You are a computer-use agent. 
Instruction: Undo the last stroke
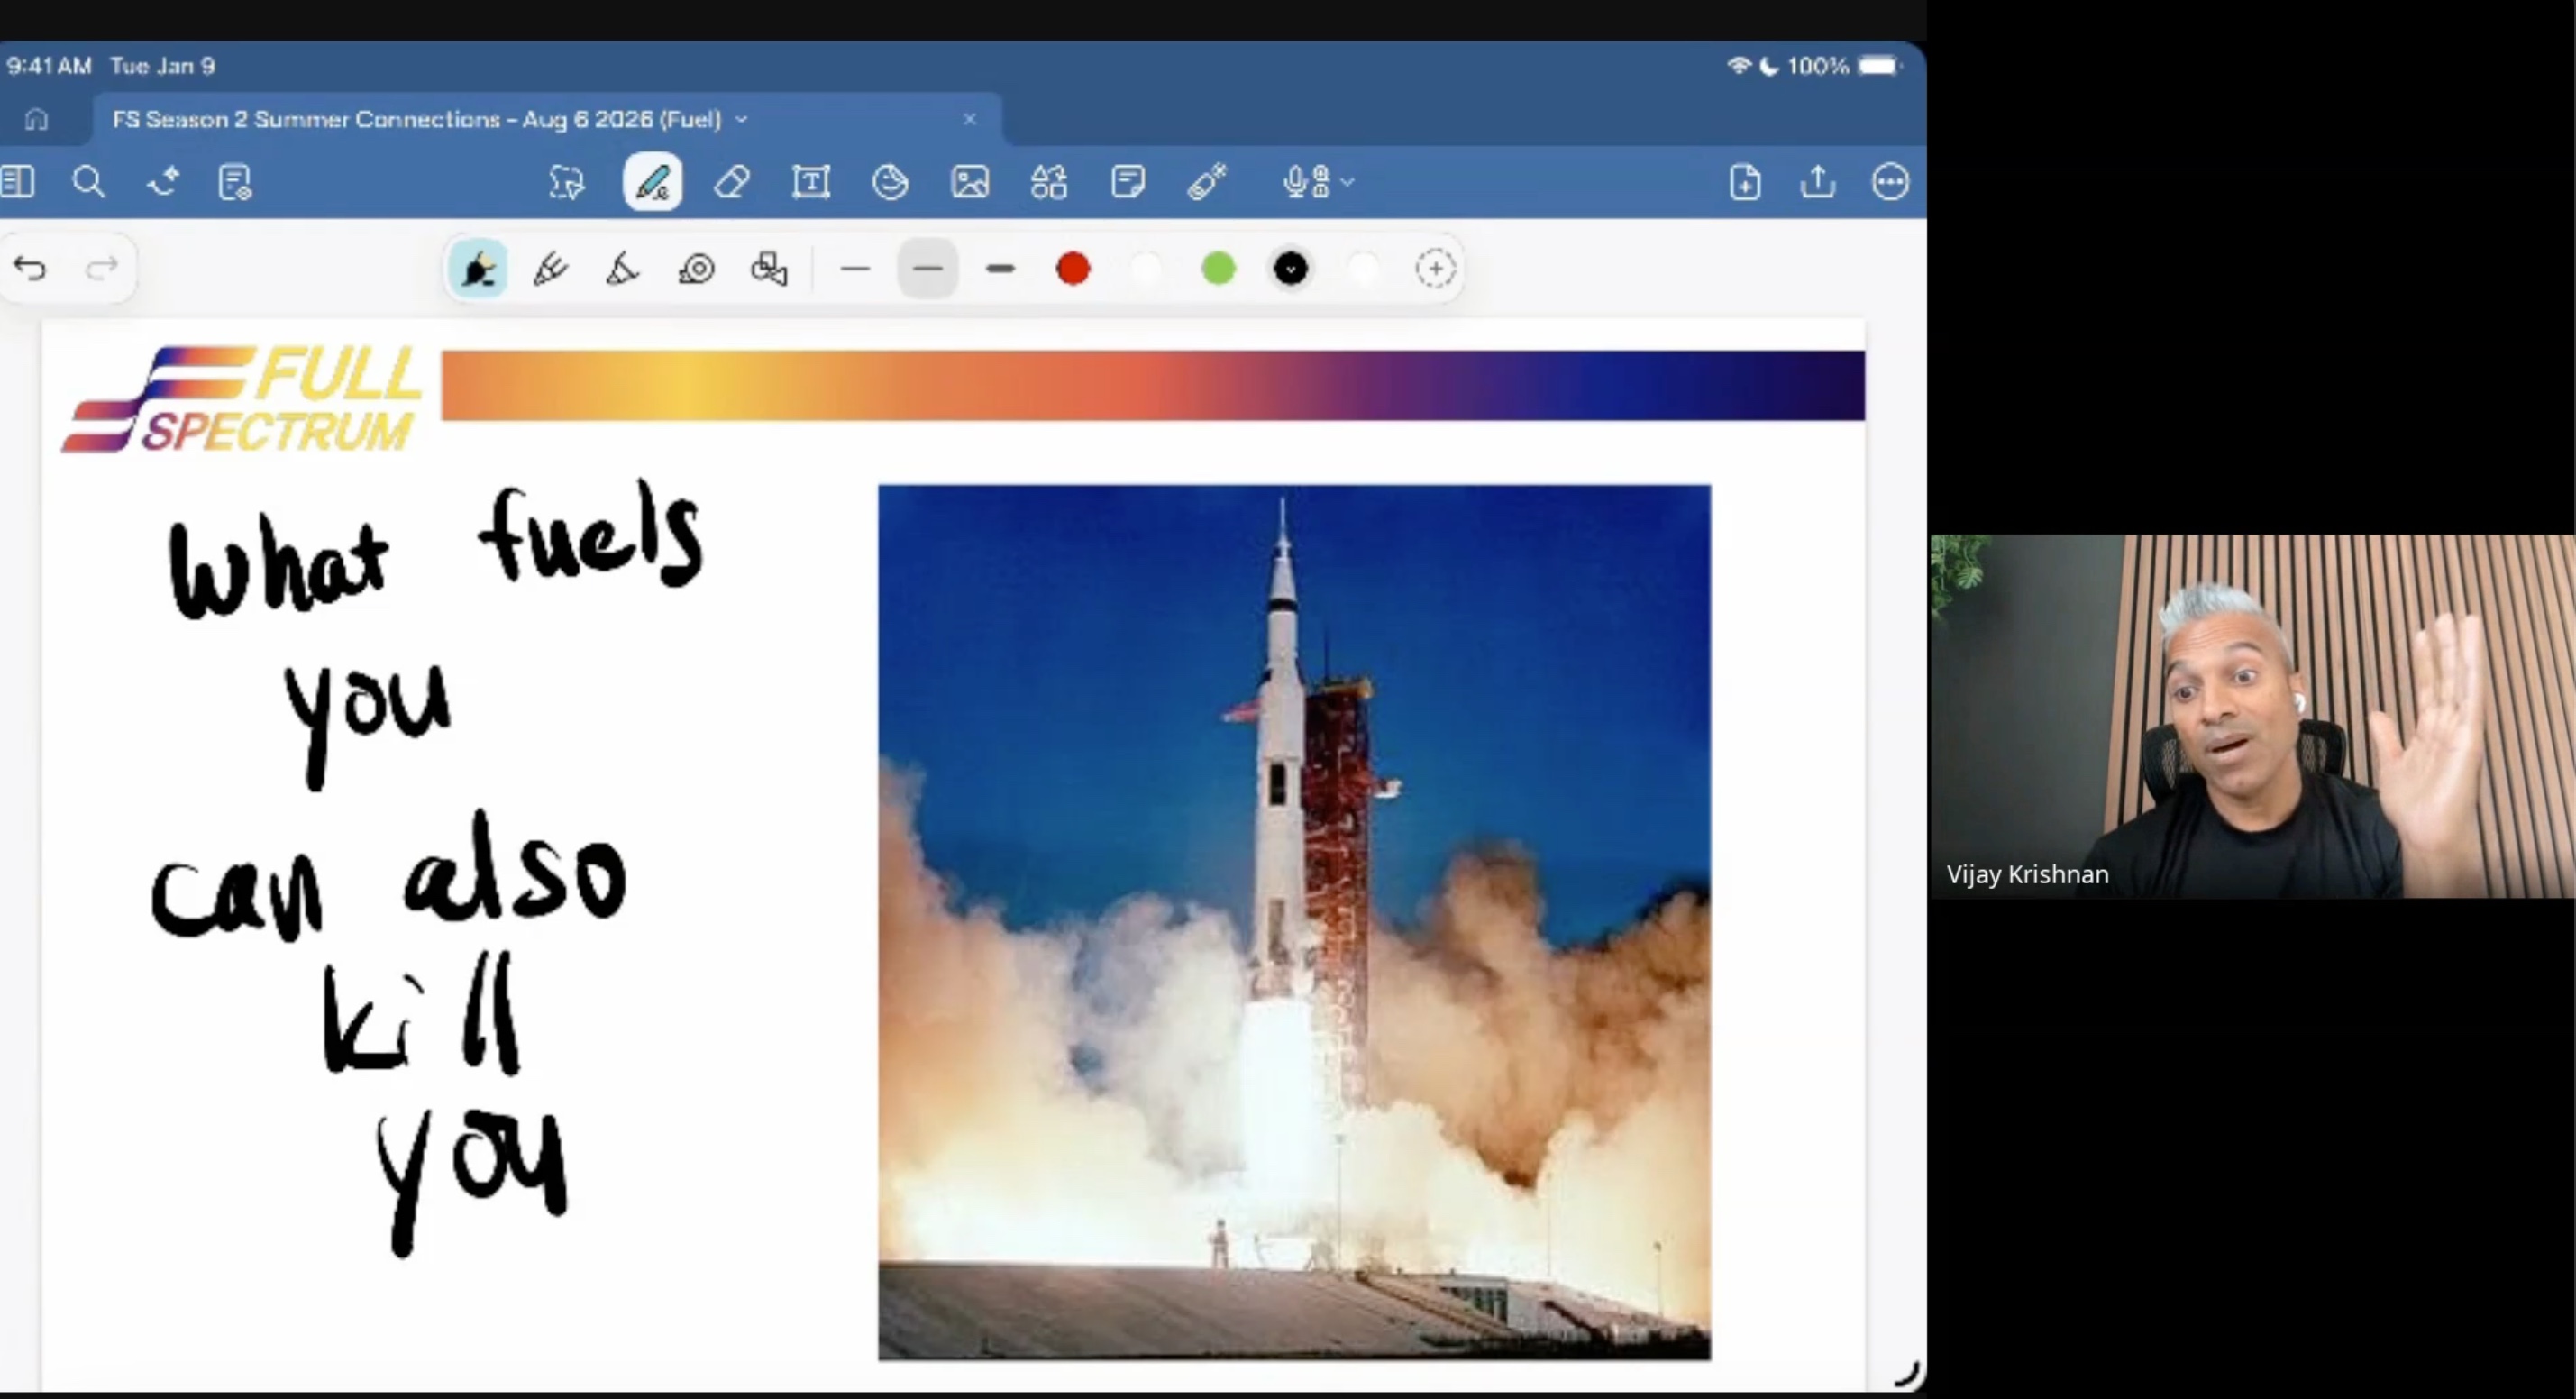(x=31, y=268)
